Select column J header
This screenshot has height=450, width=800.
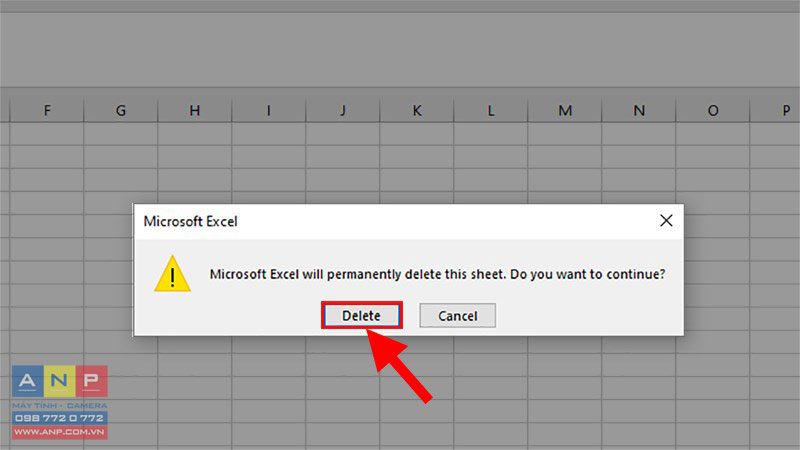[343, 110]
